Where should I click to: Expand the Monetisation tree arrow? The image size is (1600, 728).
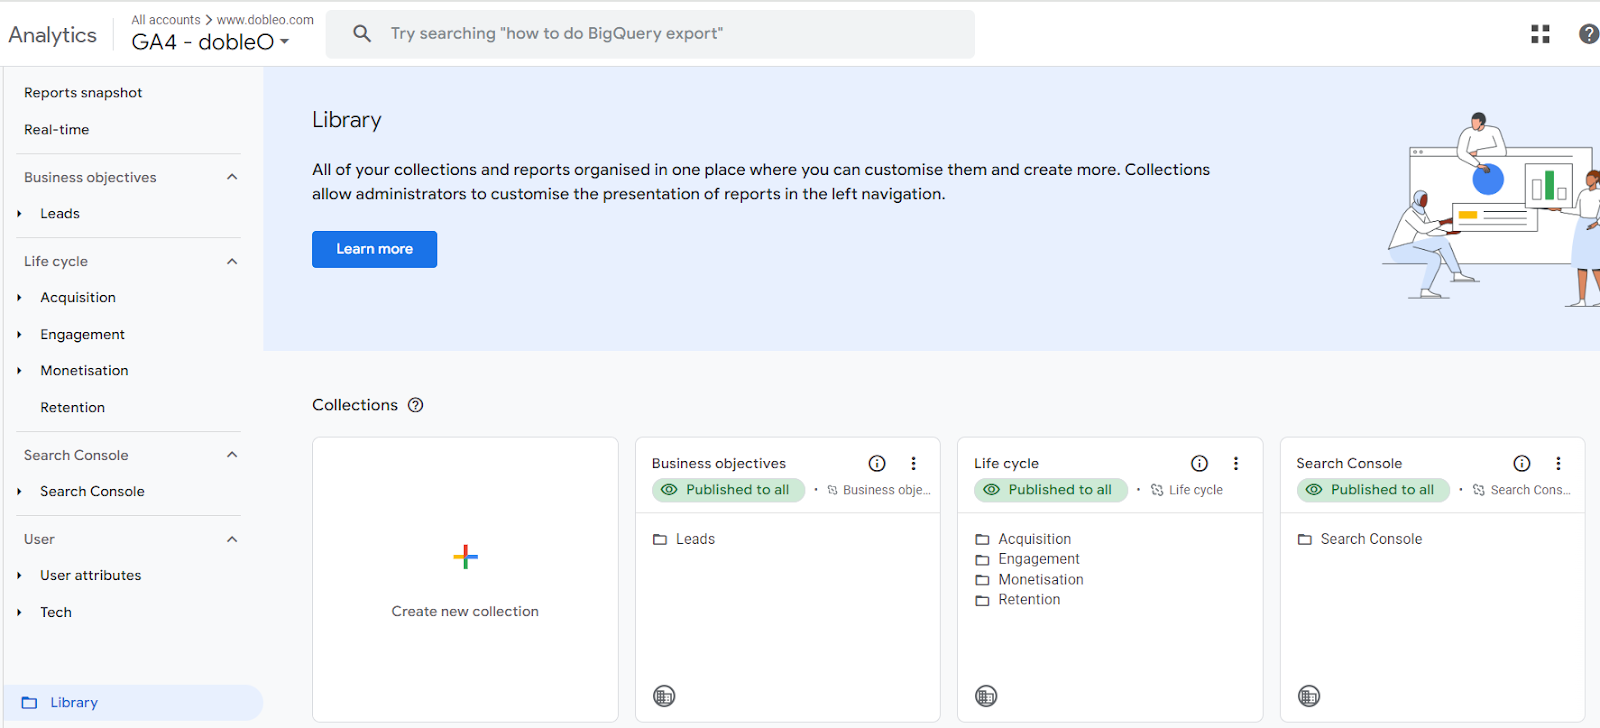(19, 371)
